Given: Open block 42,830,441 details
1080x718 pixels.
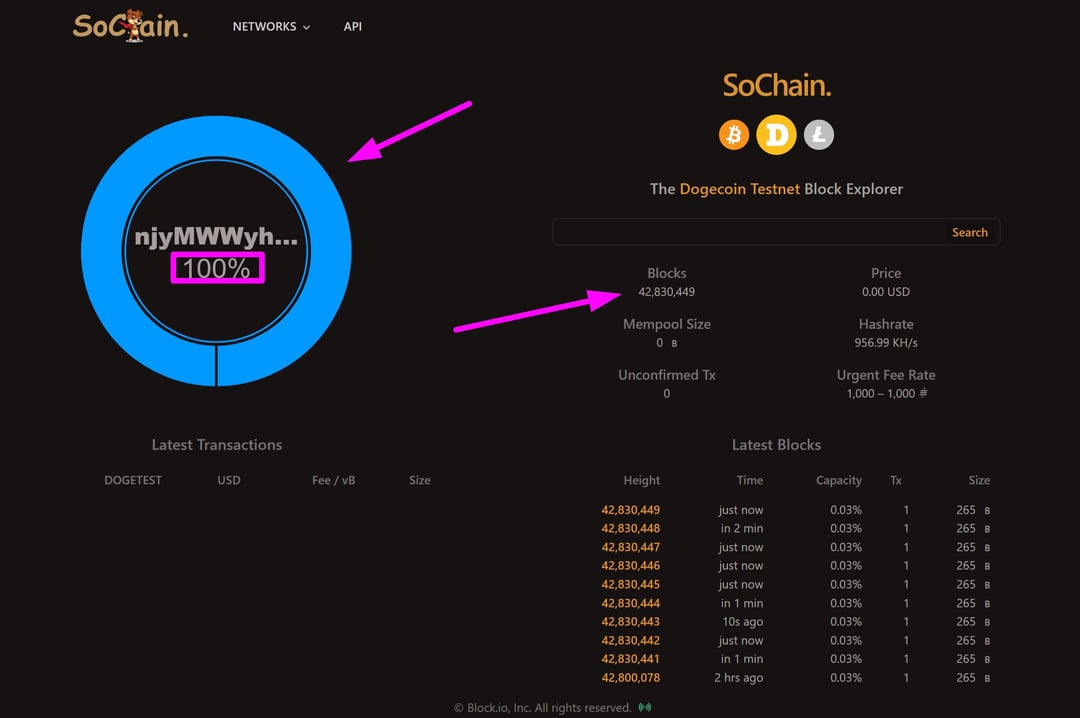Looking at the screenshot, I should [630, 659].
